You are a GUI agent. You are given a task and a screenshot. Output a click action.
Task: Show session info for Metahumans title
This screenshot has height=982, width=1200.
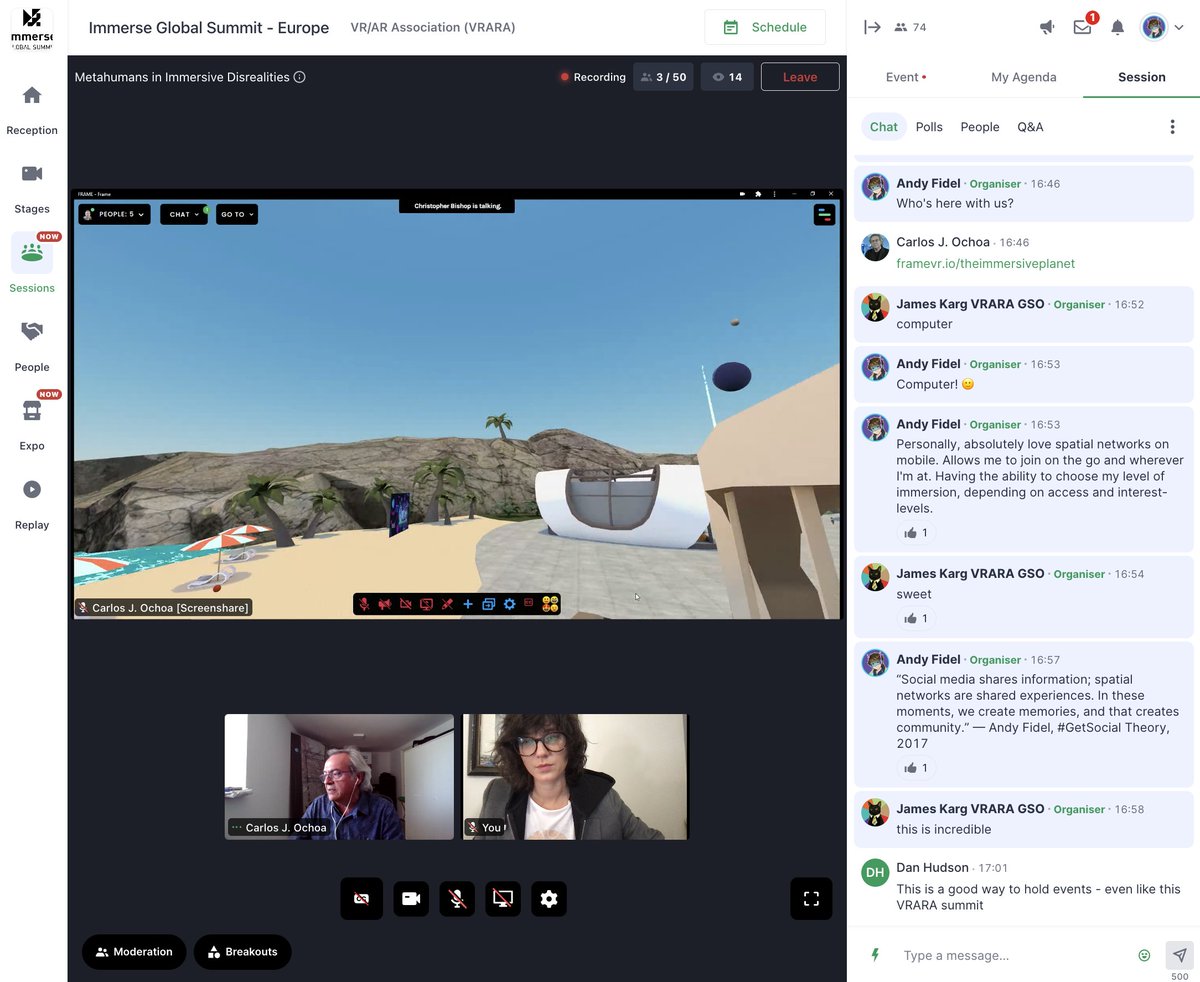point(300,77)
